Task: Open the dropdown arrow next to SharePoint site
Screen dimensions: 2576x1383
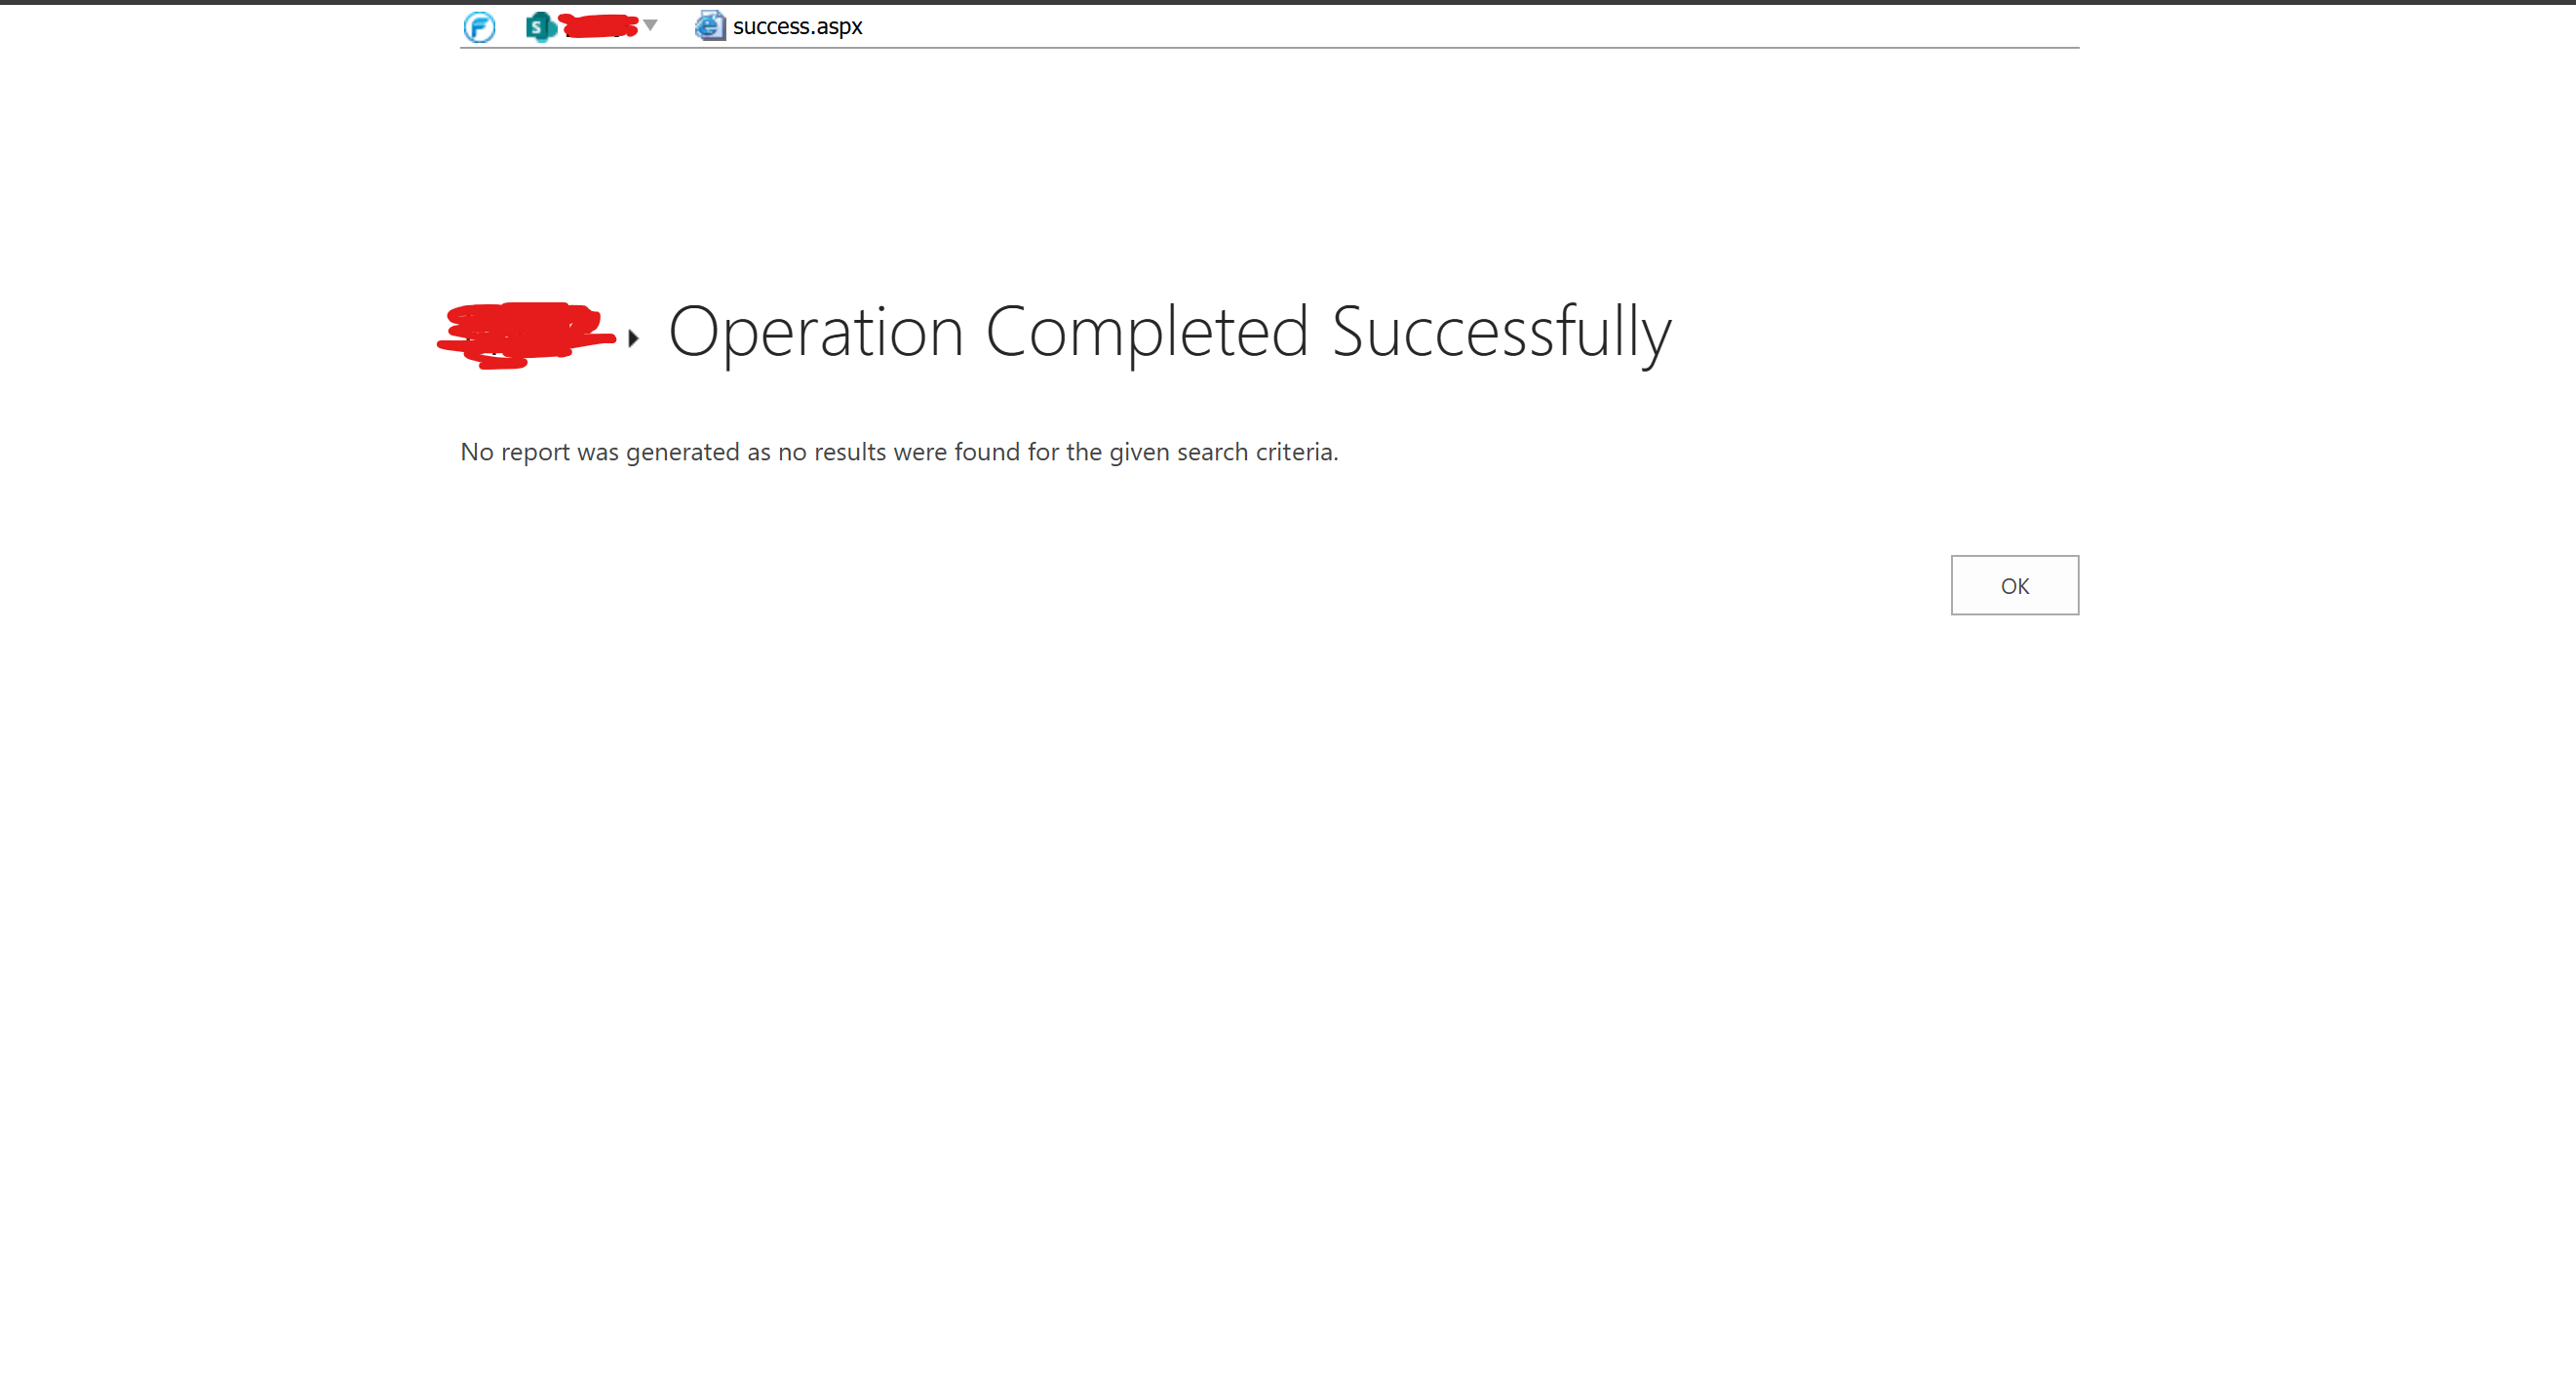Action: click(x=651, y=25)
